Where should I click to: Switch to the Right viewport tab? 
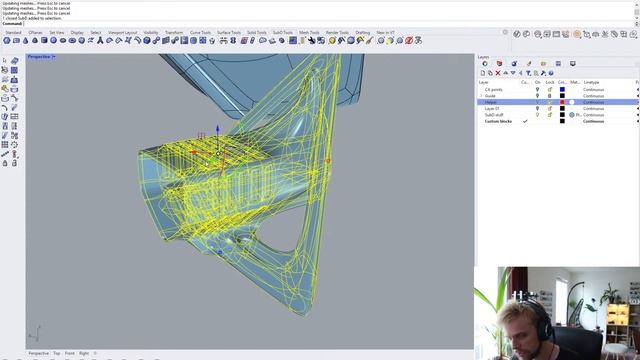coord(84,353)
